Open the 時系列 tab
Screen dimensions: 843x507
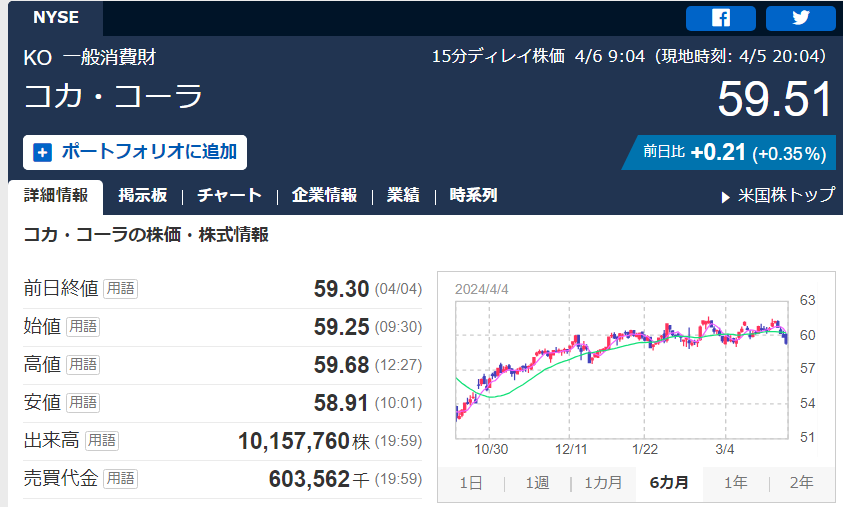tap(473, 195)
